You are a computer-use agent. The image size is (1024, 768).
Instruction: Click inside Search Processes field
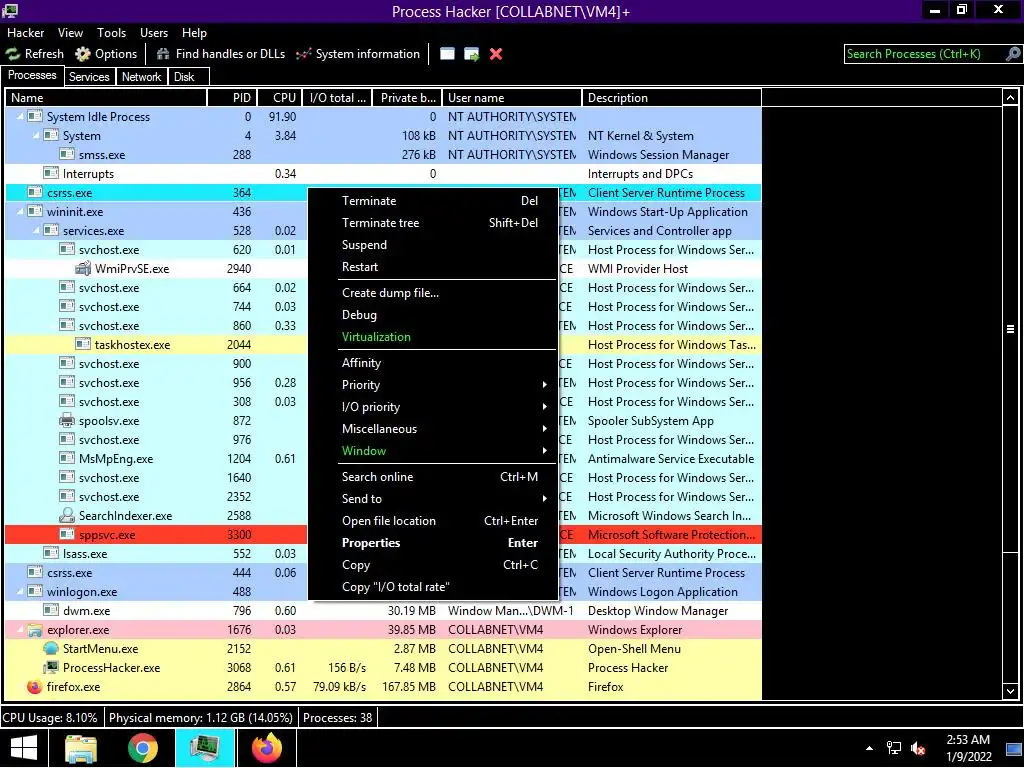click(924, 54)
